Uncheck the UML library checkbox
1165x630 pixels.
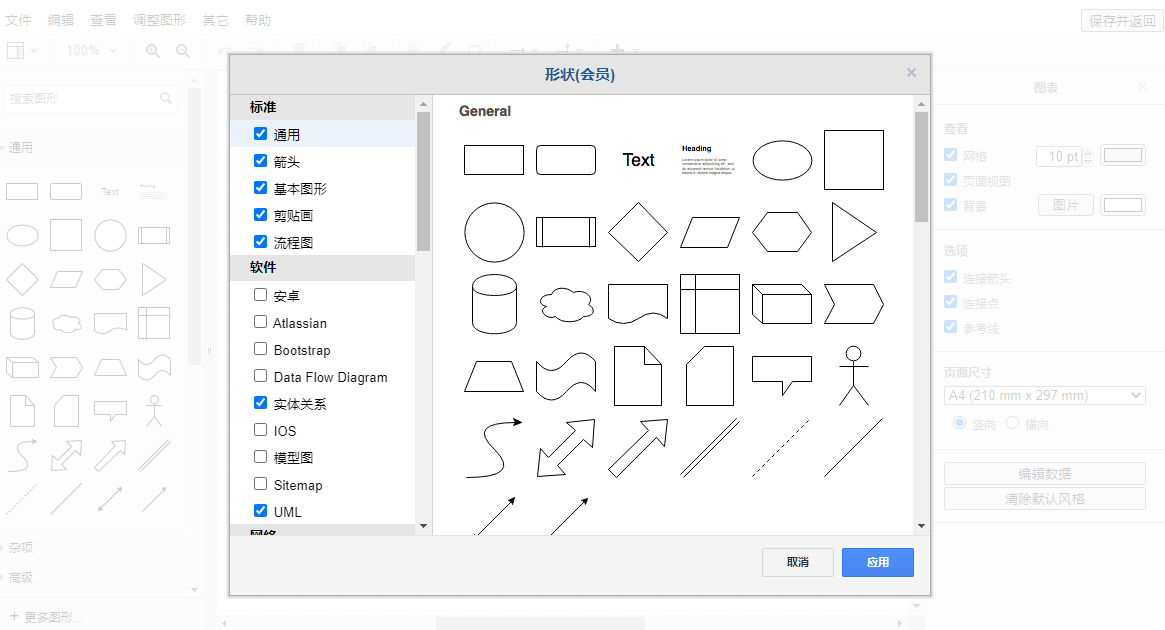(x=260, y=510)
